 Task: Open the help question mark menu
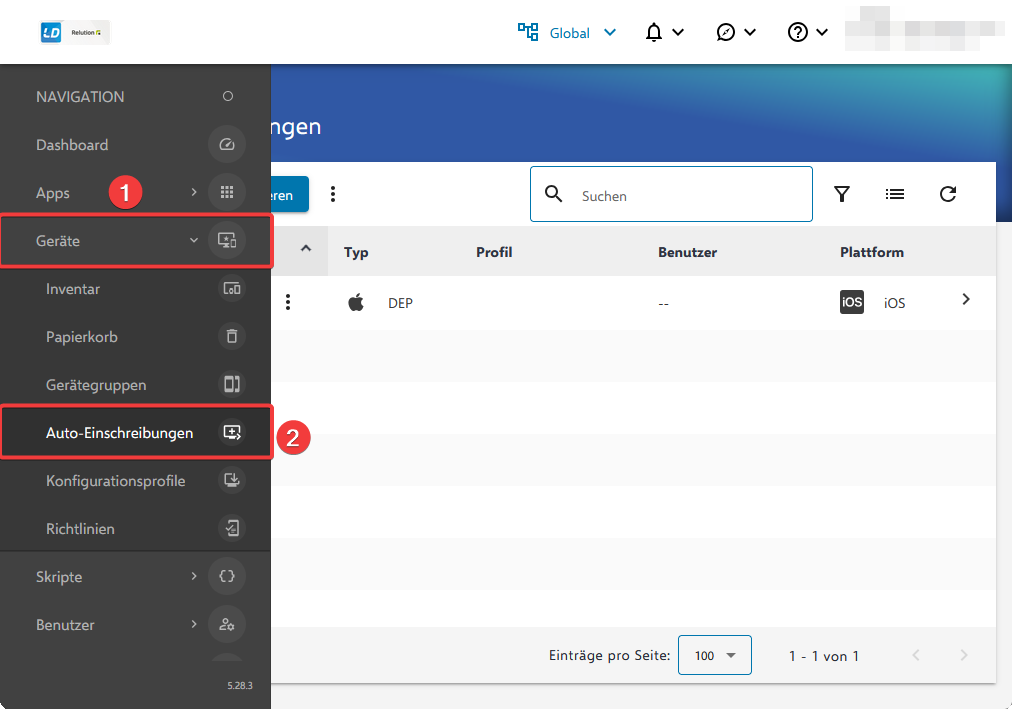click(x=798, y=32)
